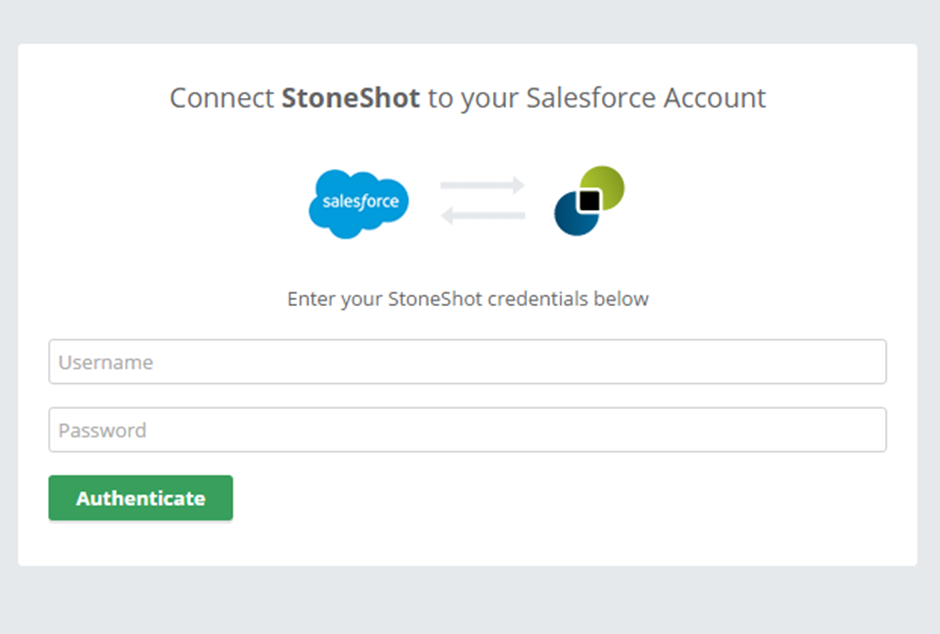Focus the Password input field
940x634 pixels.
468,430
